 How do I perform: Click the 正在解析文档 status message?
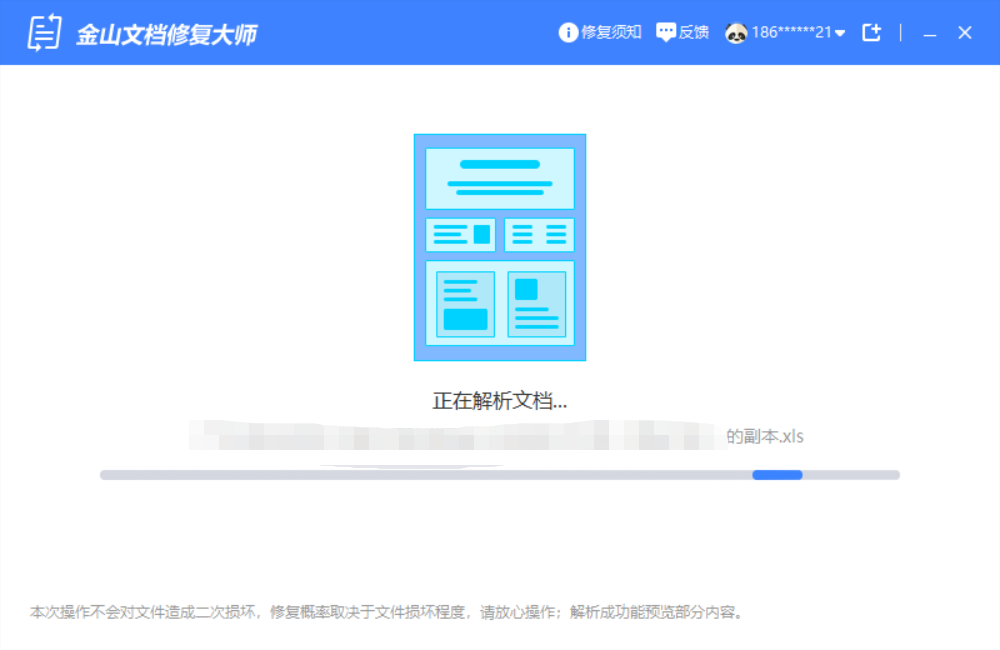point(499,399)
